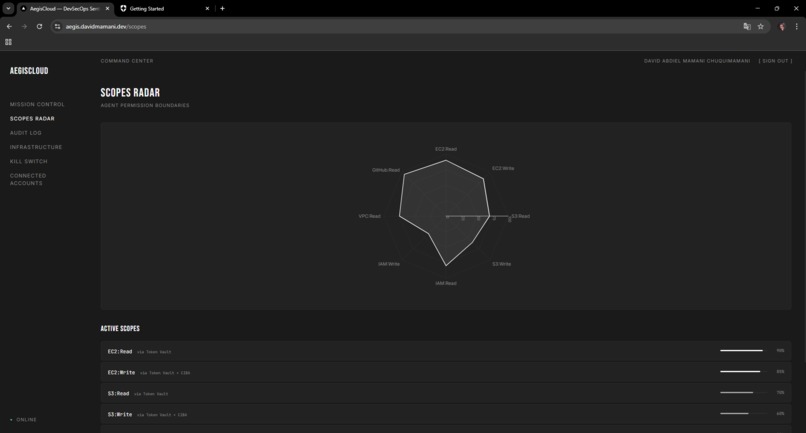Screen dimensions: 806x433
Task: Click the S3 Read radar axis label
Action: pyautogui.click(x=520, y=216)
